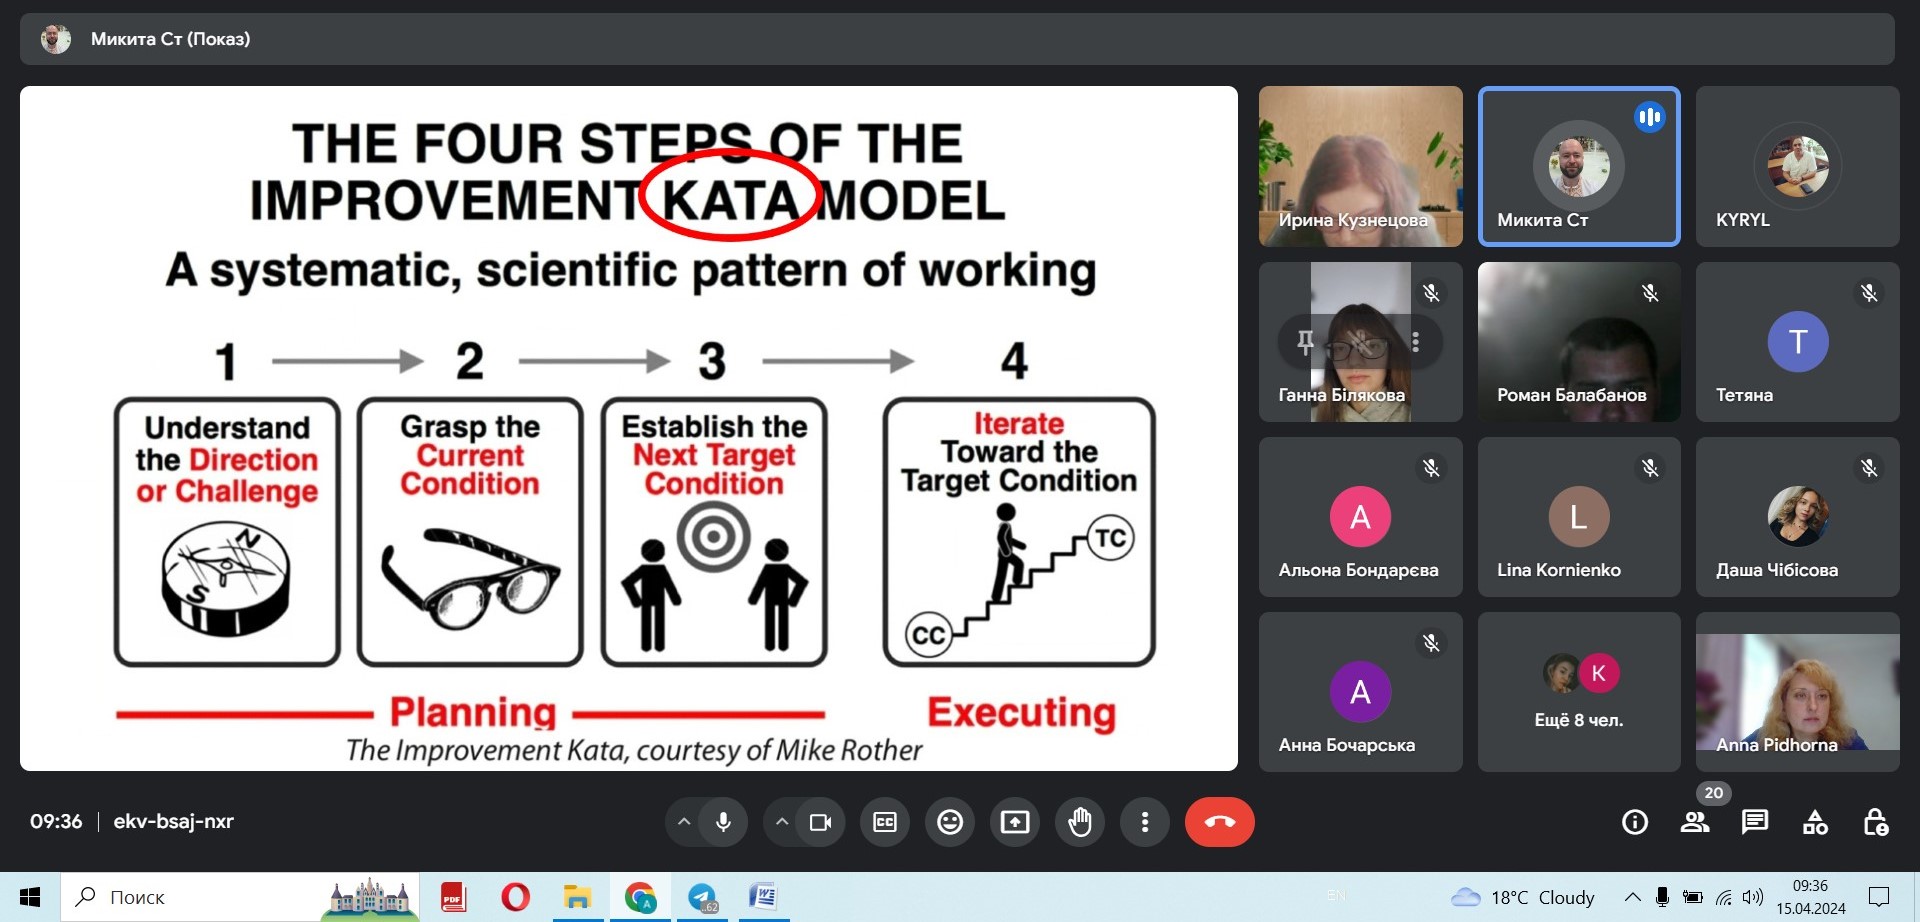This screenshot has width=1920, height=922.
Task: Open the more options three-dot menu
Action: pos(1145,822)
